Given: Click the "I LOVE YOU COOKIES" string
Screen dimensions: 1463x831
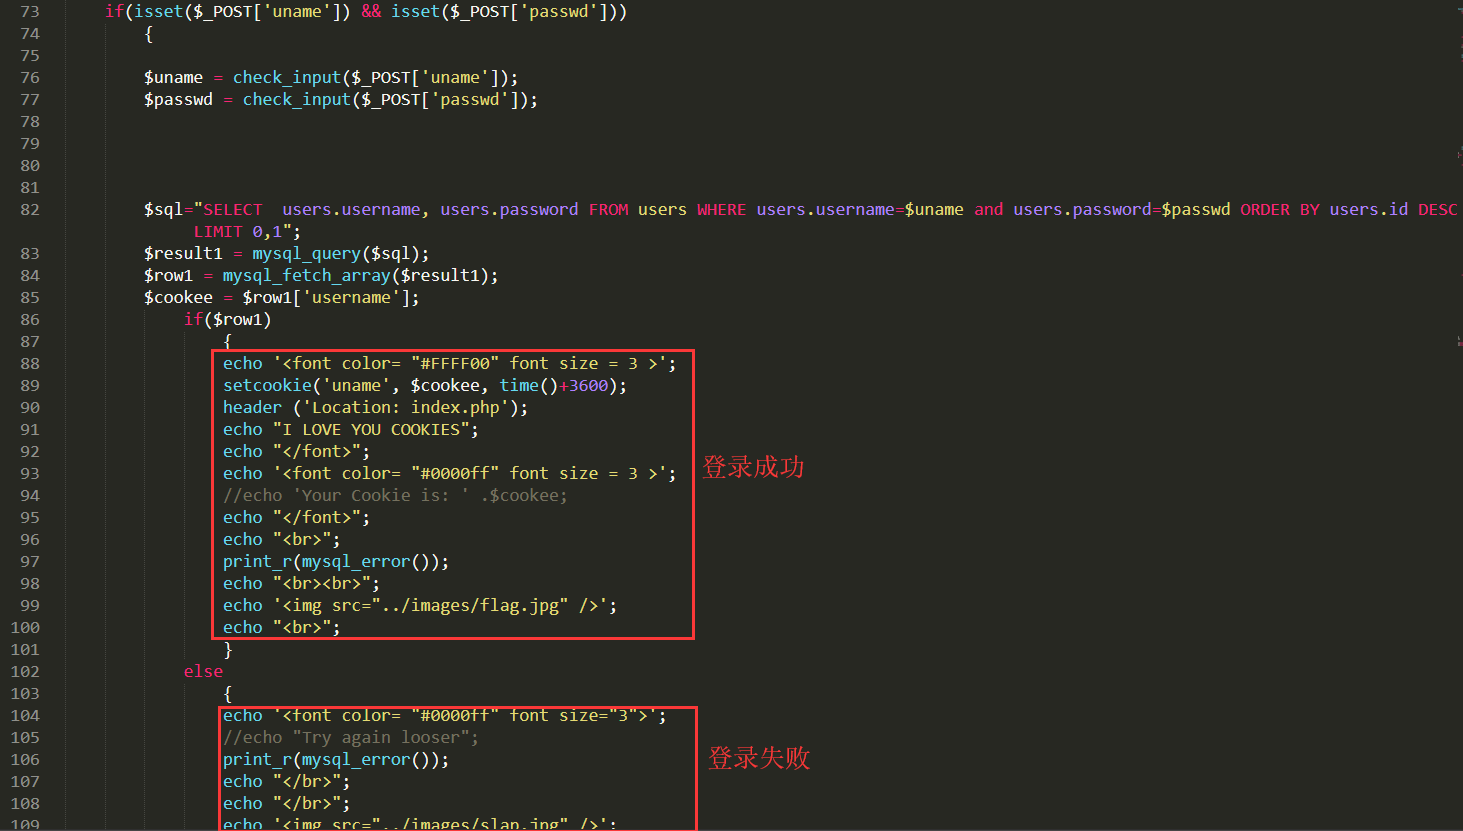Looking at the screenshot, I should (x=371, y=430).
